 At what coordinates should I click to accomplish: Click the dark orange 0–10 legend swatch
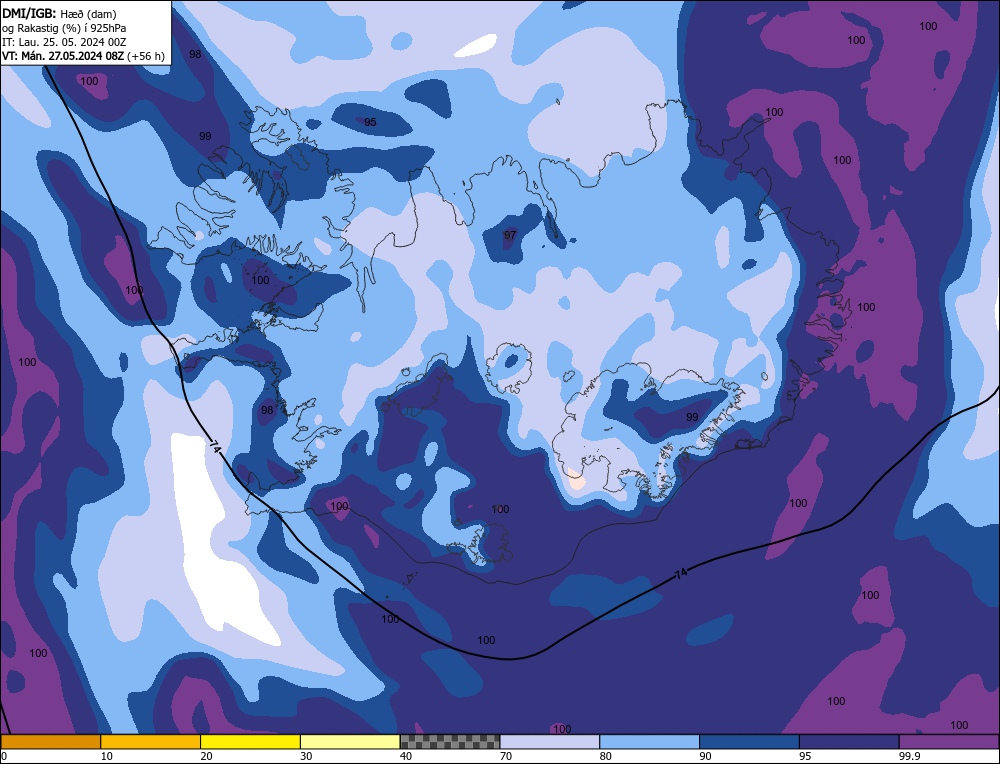[x=50, y=742]
